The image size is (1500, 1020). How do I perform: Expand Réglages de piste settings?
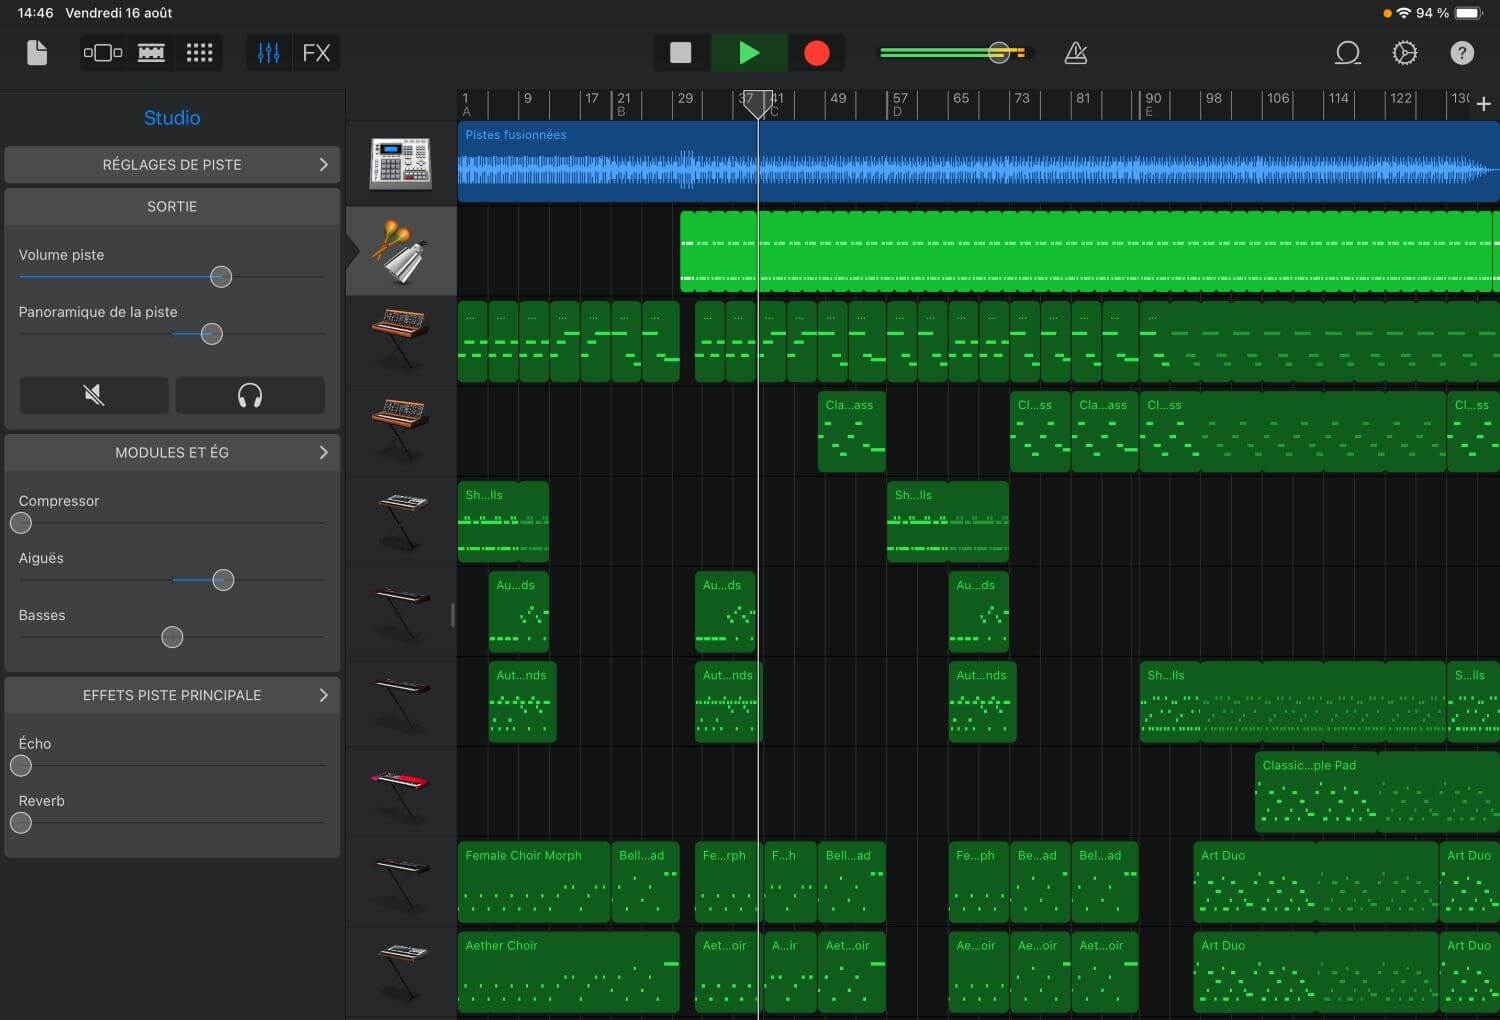(171, 164)
